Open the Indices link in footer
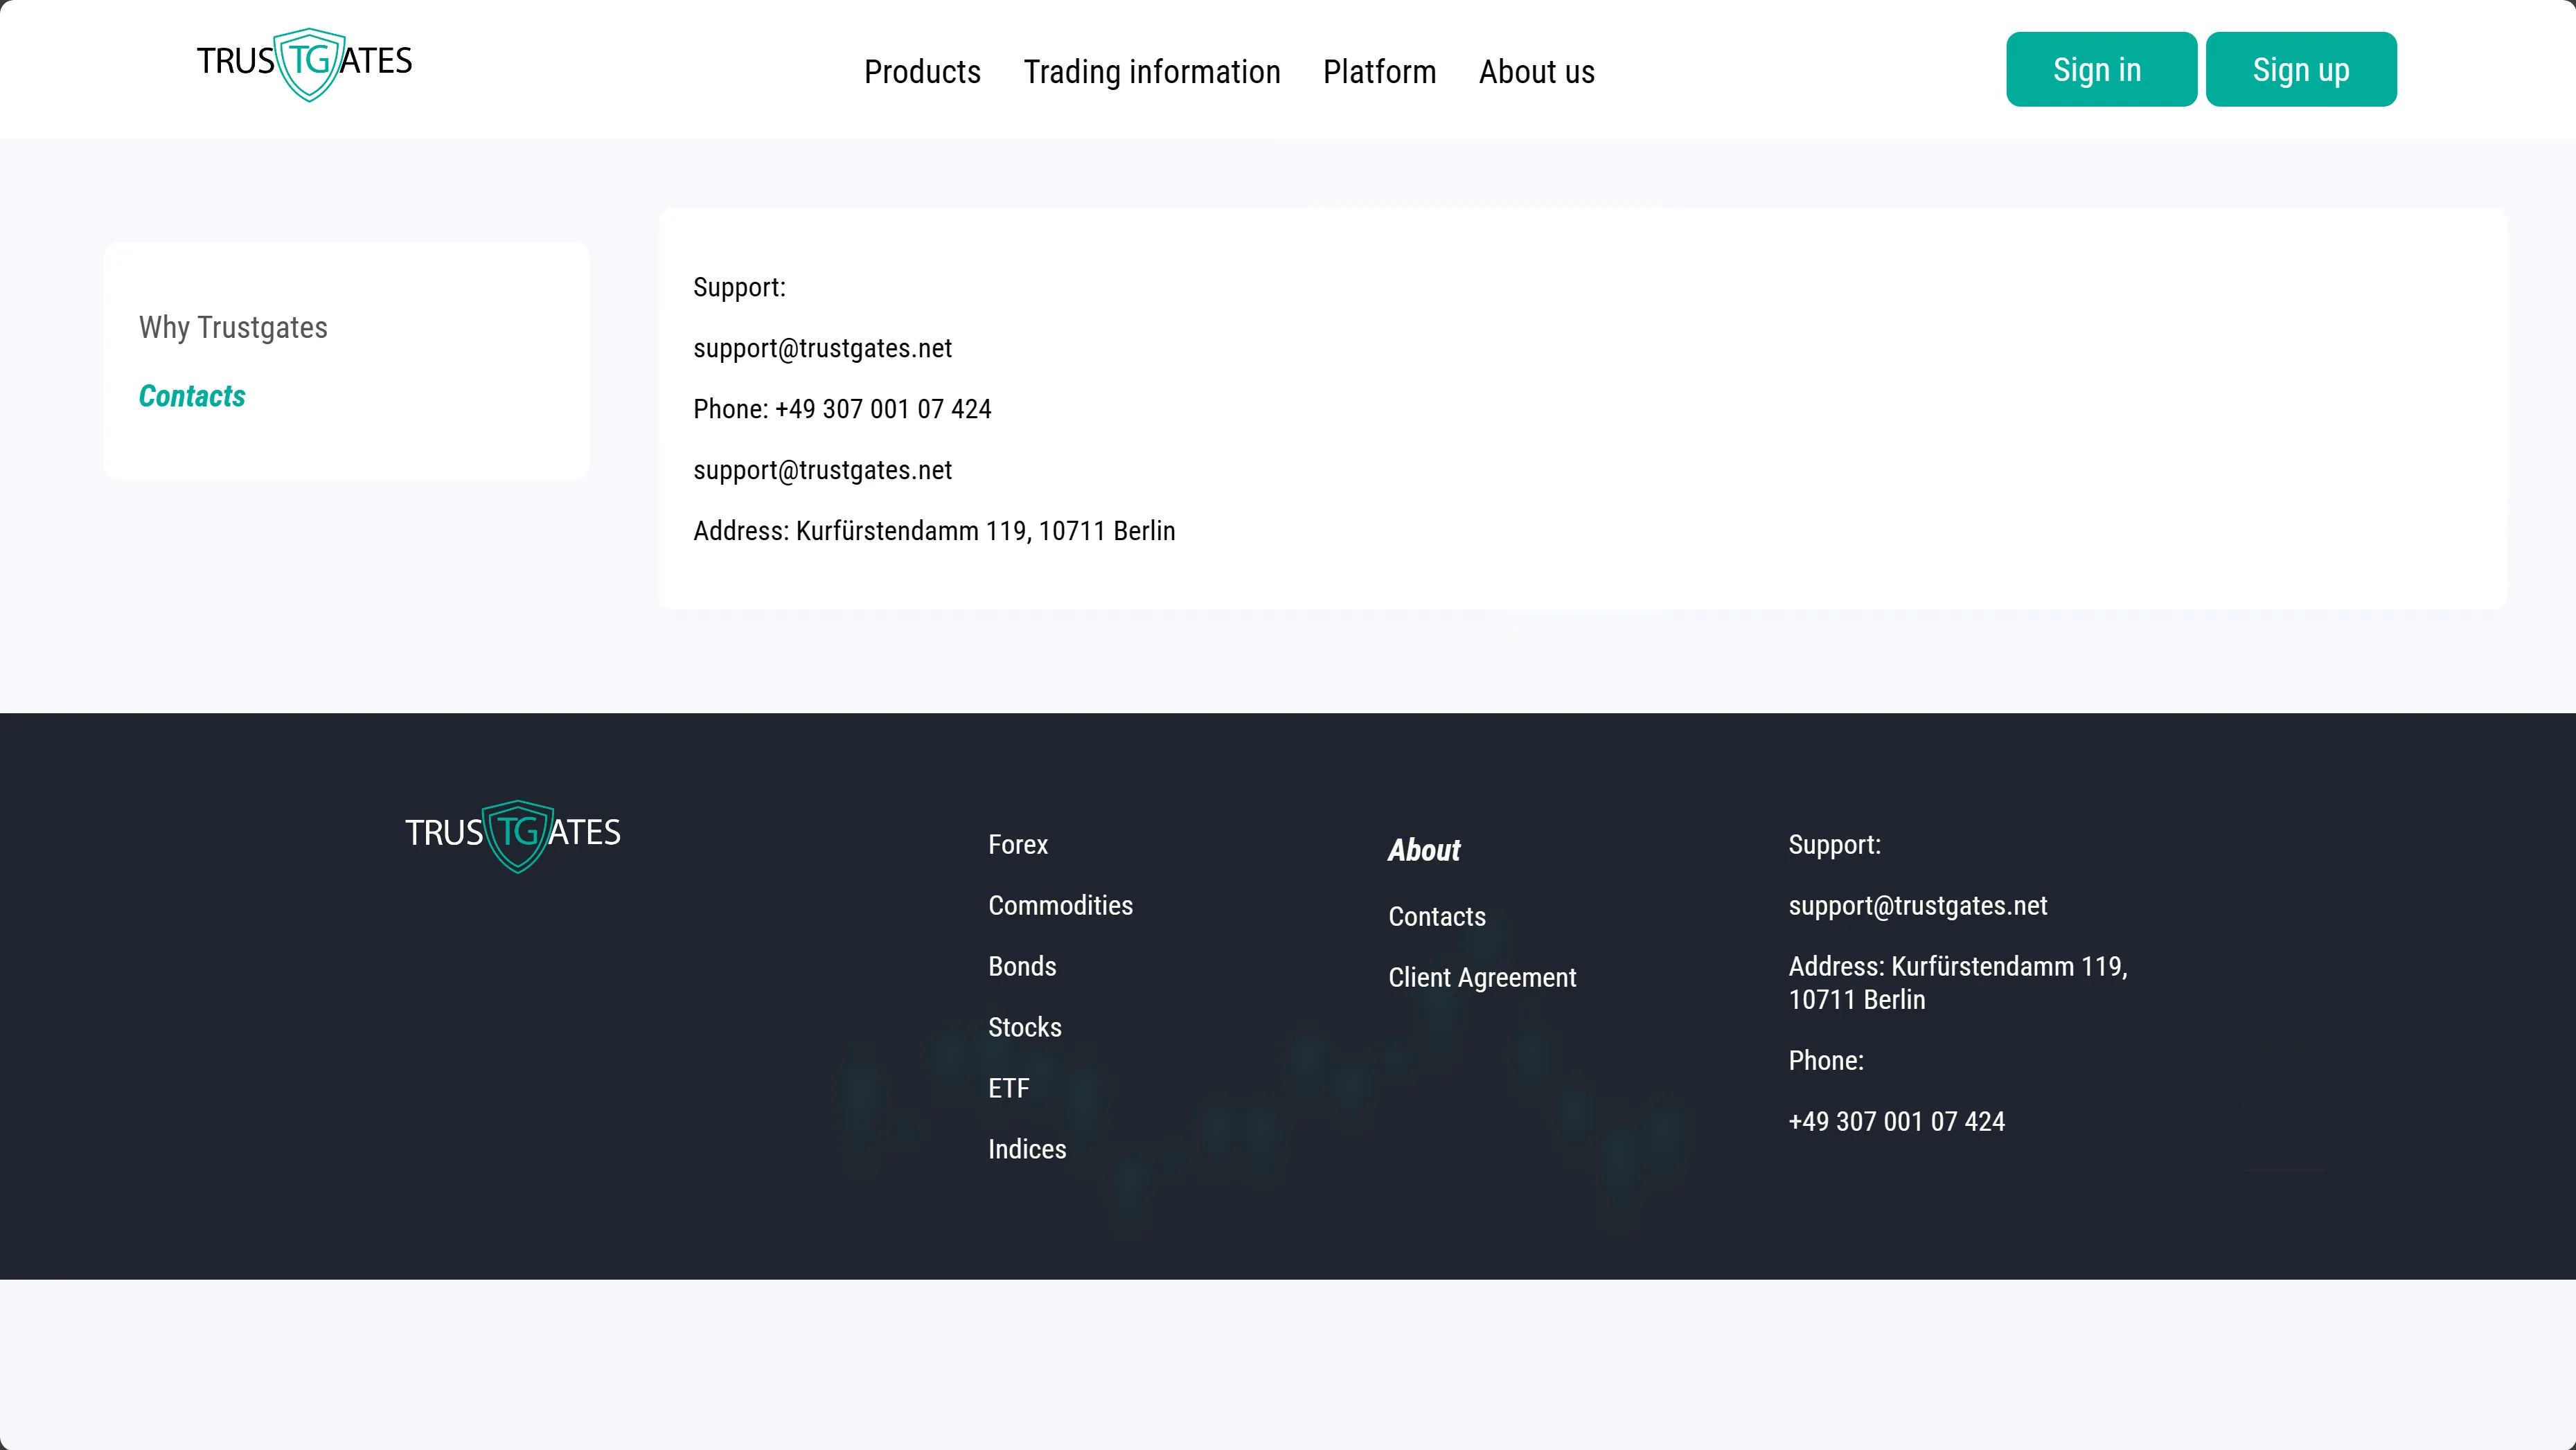The height and width of the screenshot is (1450, 2576). 1027,1150
